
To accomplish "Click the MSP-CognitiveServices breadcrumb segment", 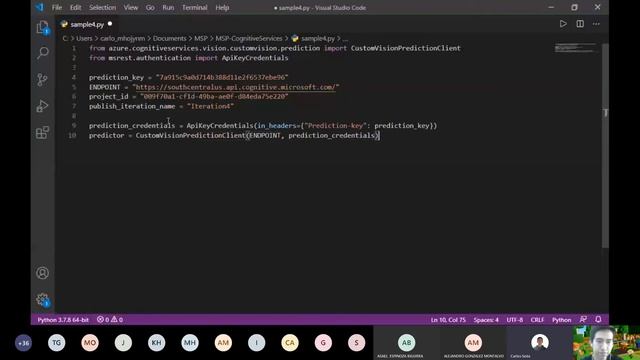I will (249, 38).
